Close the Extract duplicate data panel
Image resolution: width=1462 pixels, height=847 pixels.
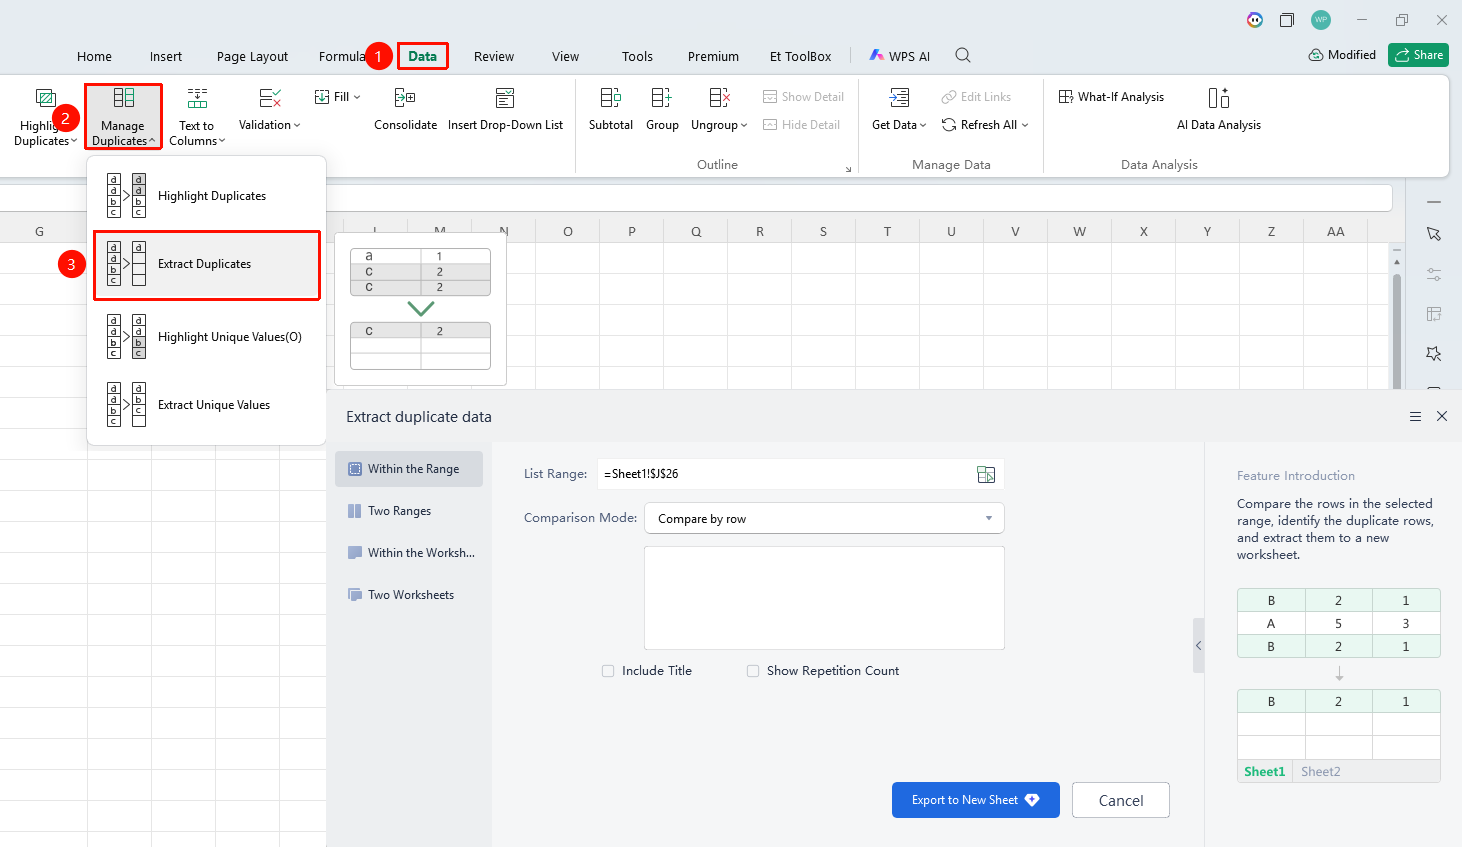[x=1442, y=416]
